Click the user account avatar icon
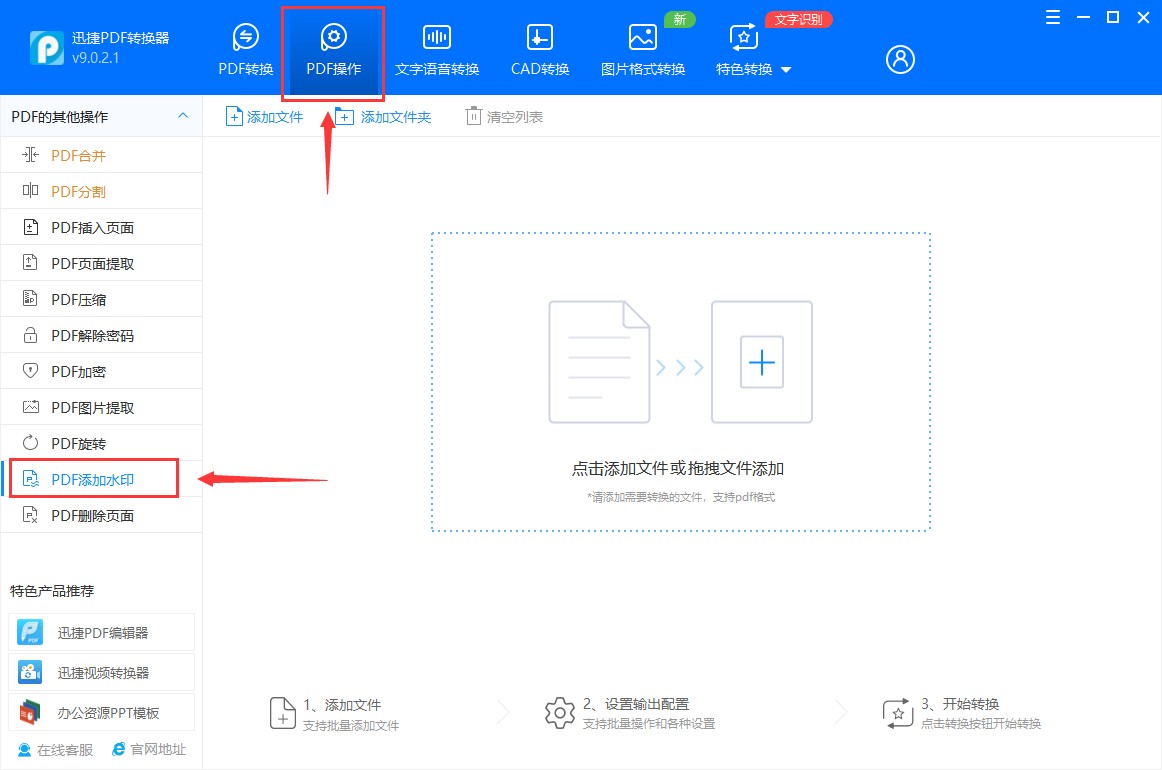 tap(899, 59)
